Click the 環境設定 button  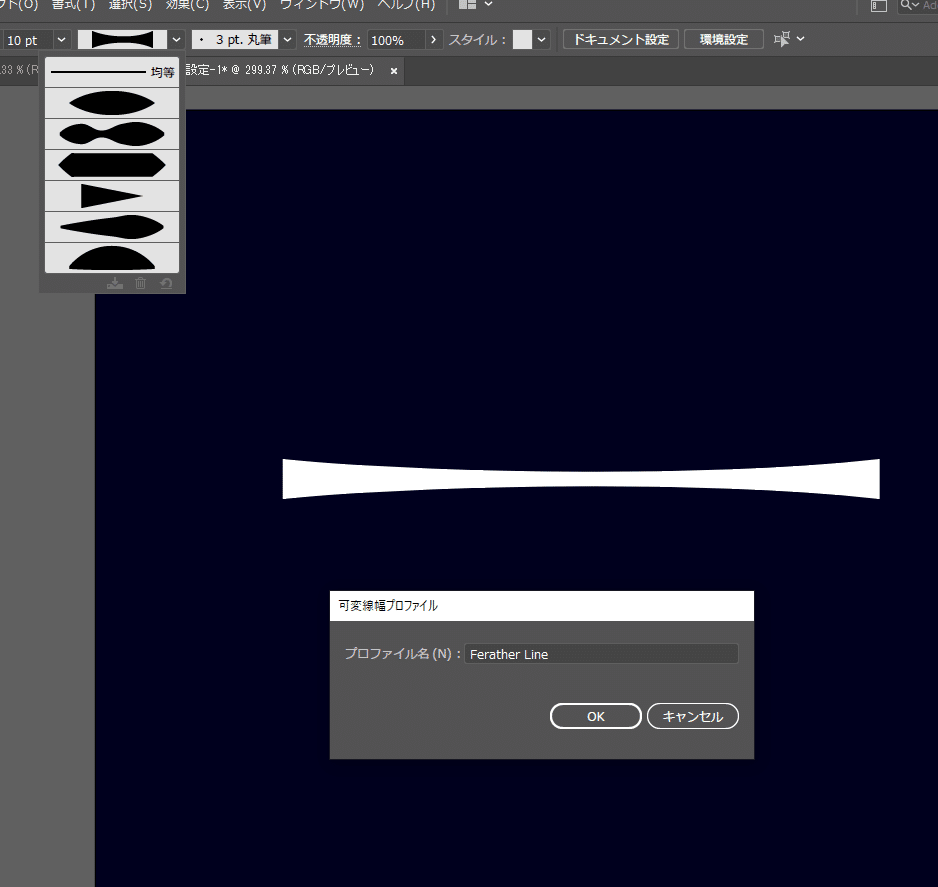[724, 39]
